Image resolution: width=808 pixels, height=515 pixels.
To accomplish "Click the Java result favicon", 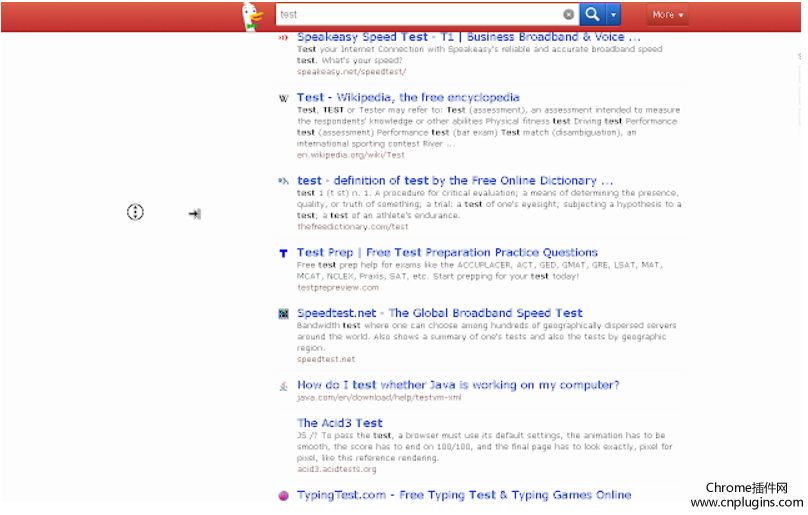I will click(283, 386).
